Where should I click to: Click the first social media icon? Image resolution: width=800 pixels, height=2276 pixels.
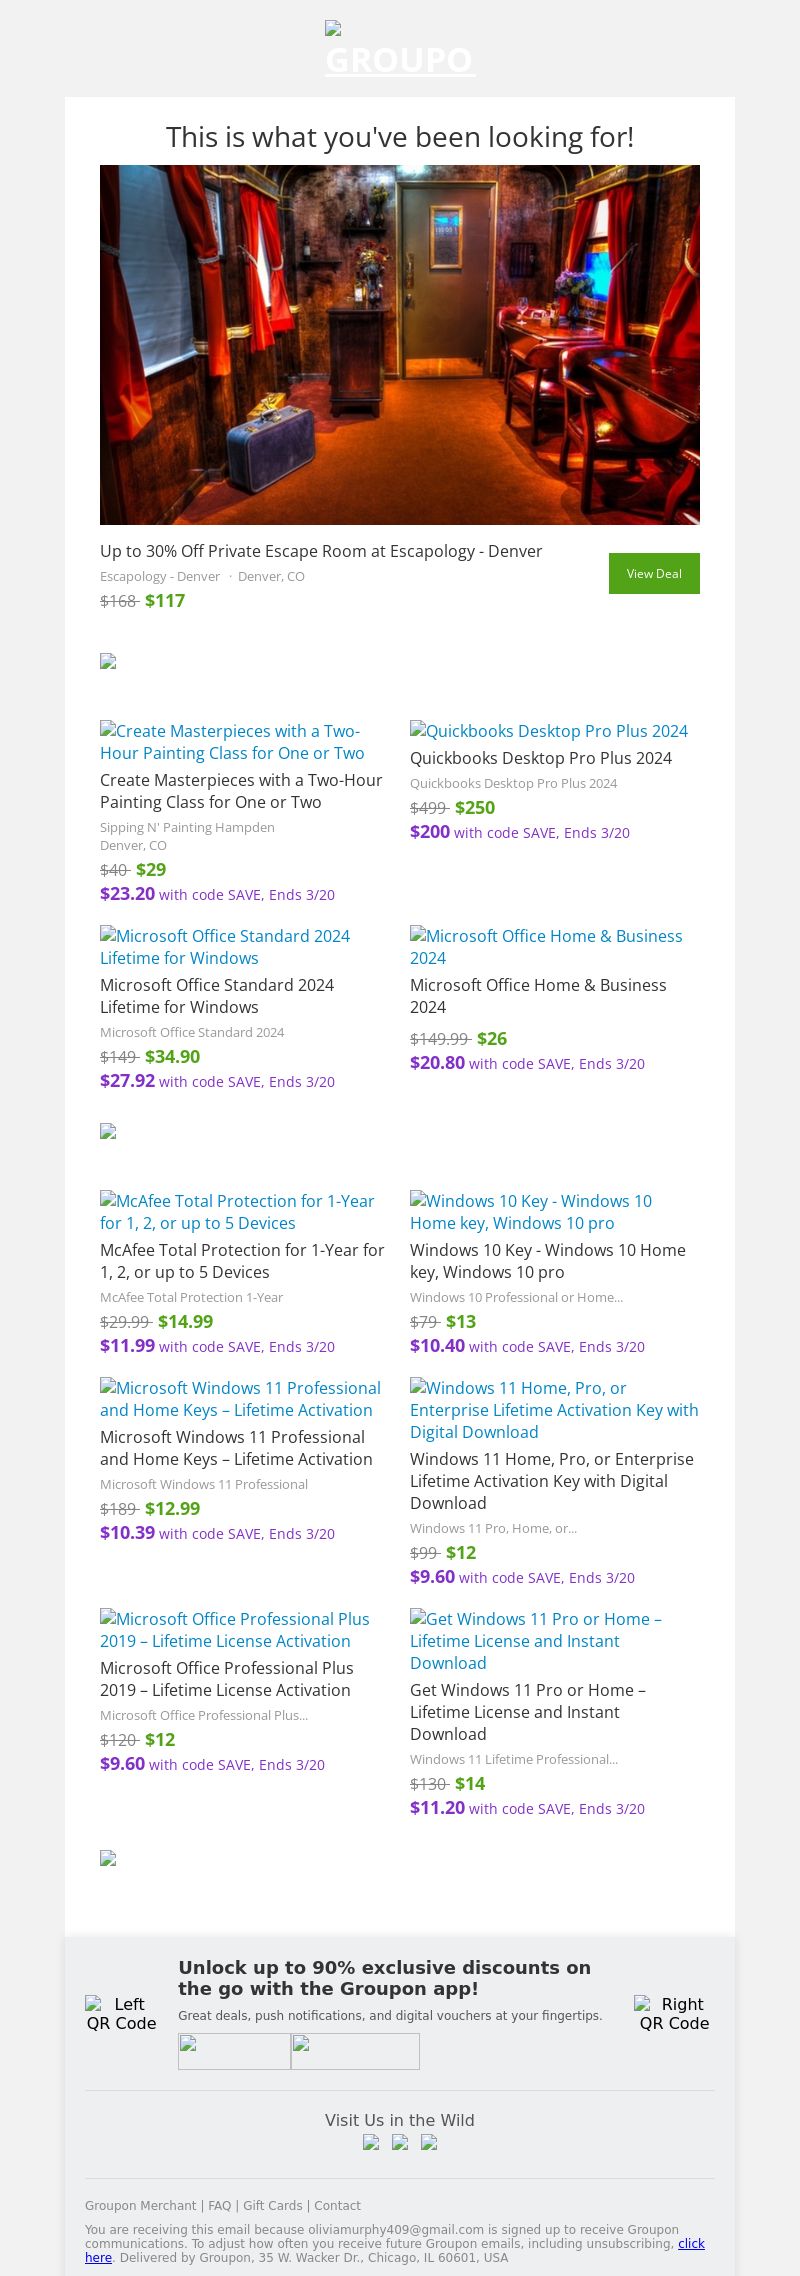point(371,2142)
